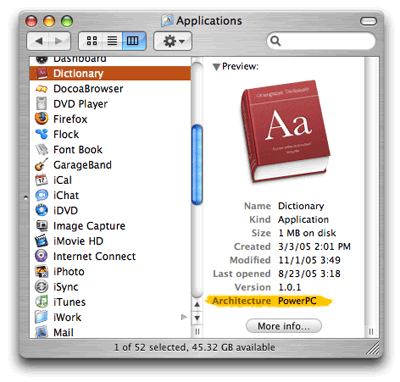Image resolution: width=400 pixels, height=382 pixels.
Task: Click the column resize handle below scrollbar
Action: click(197, 332)
